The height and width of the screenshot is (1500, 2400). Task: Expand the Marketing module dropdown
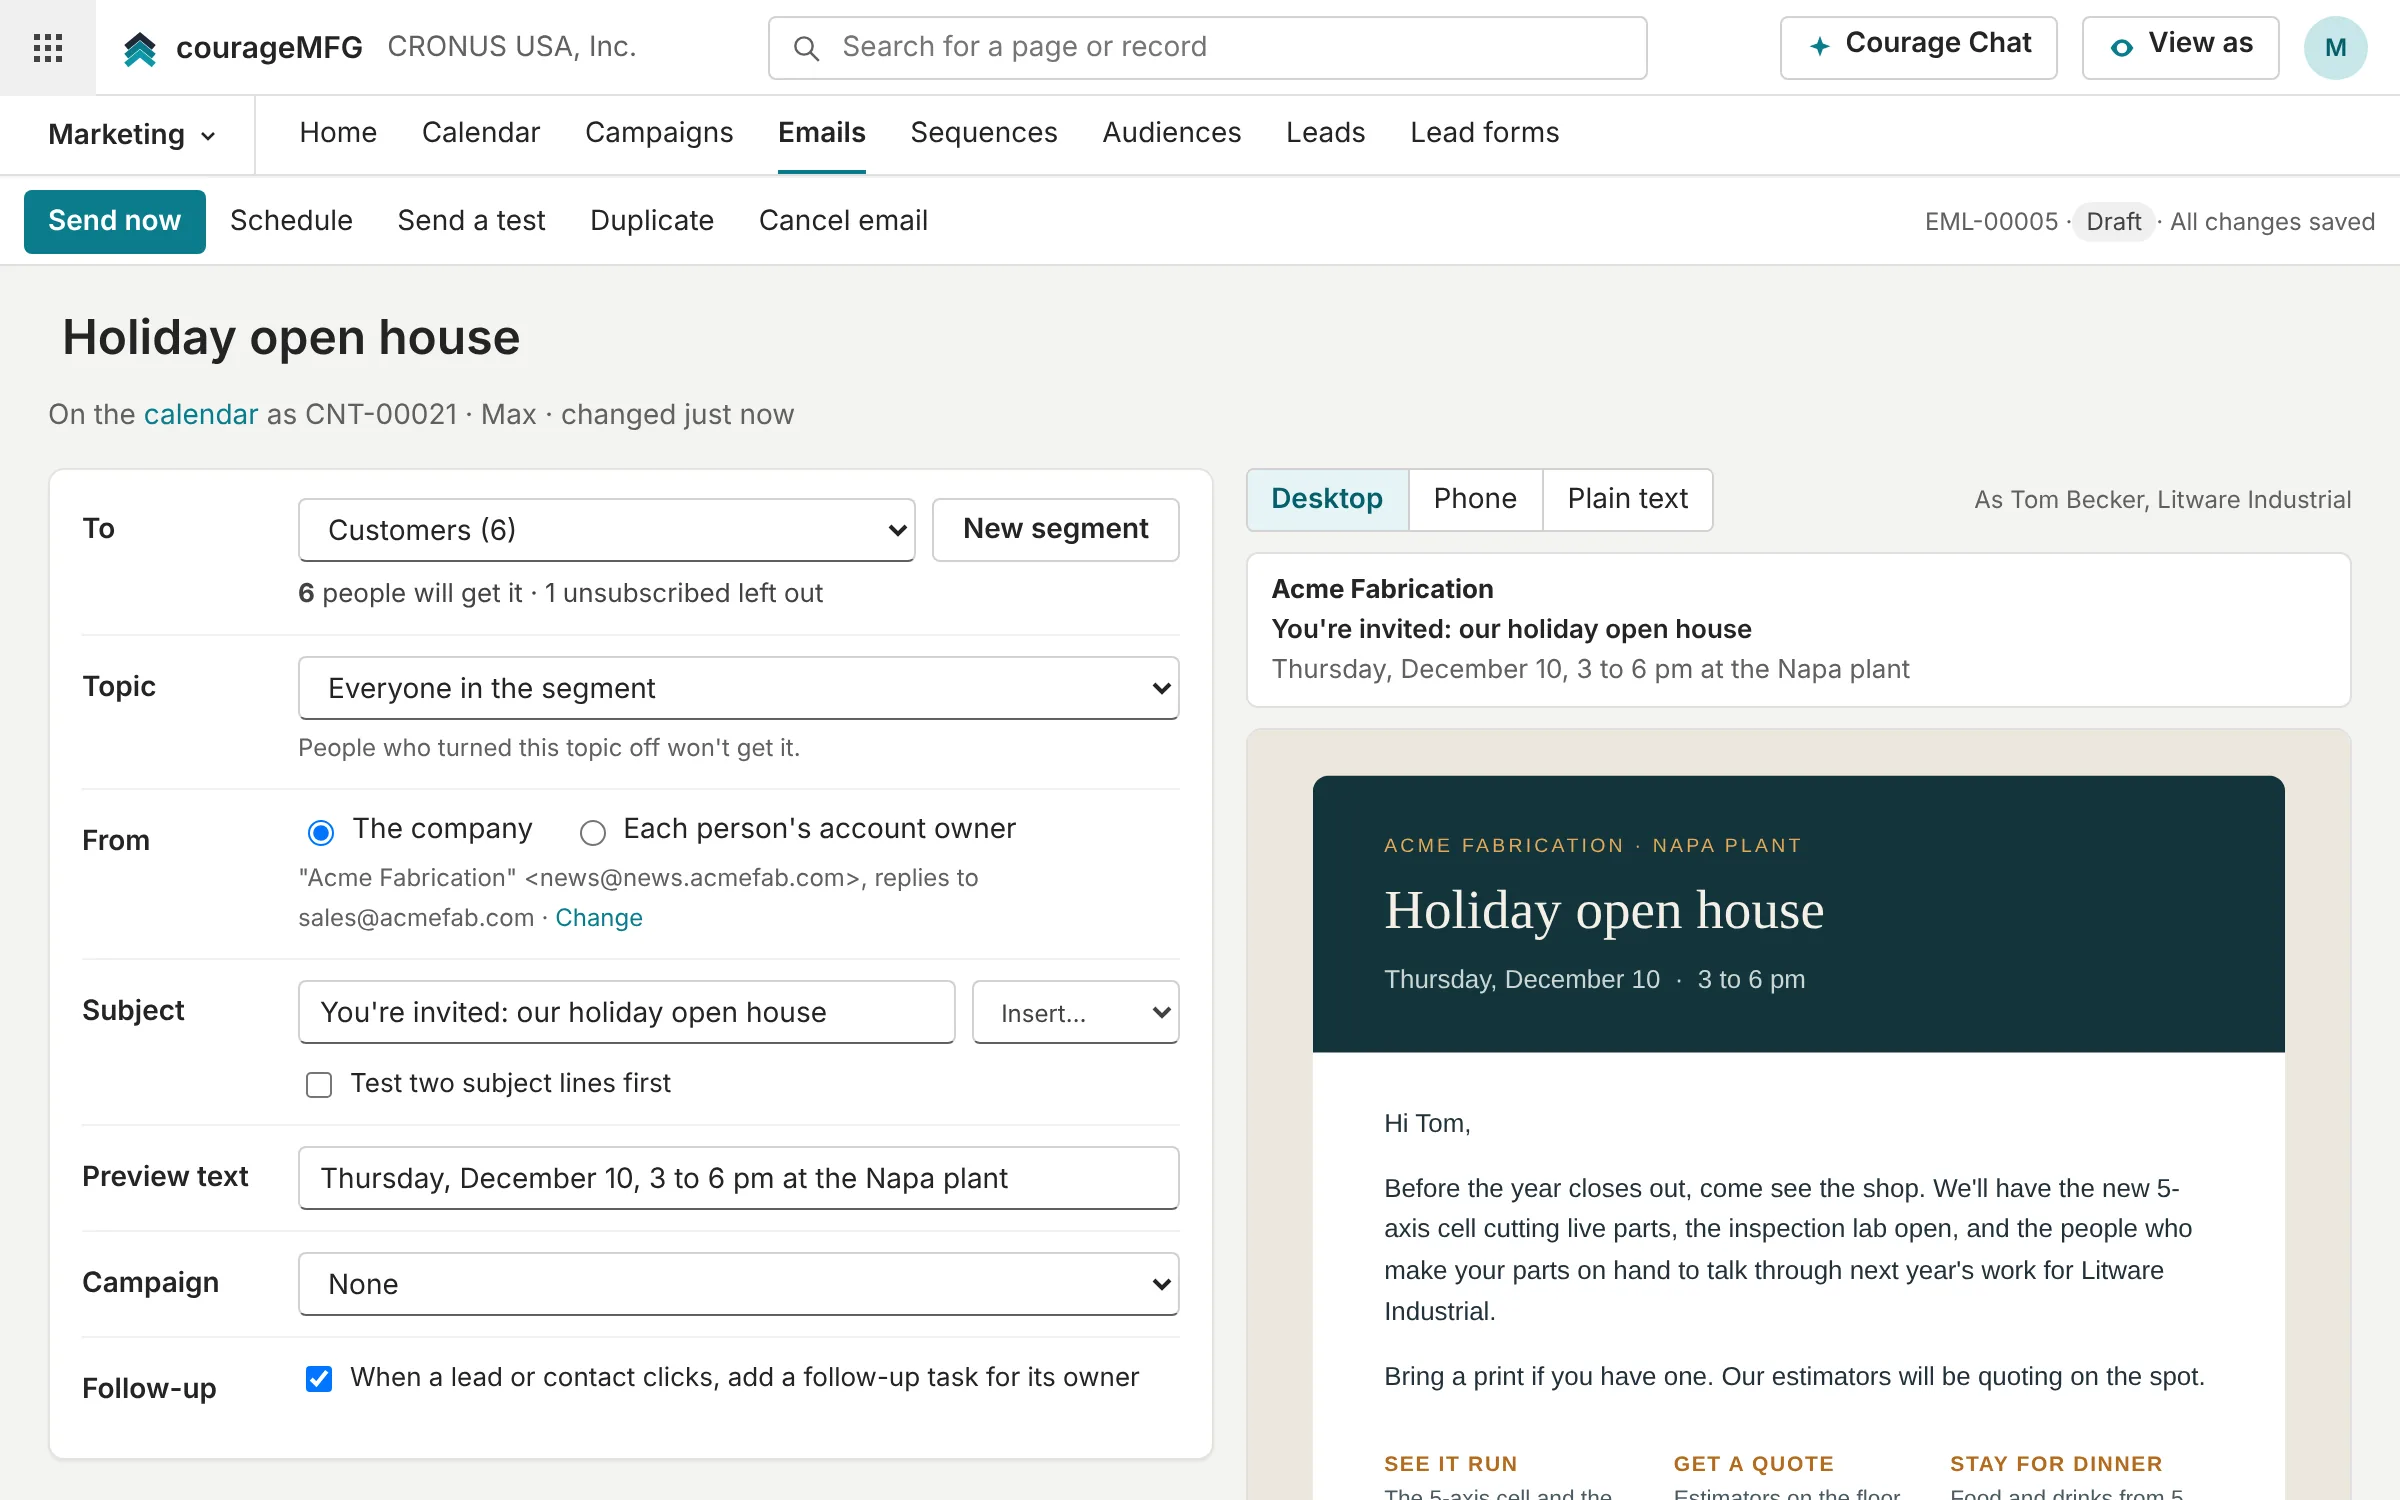point(132,134)
